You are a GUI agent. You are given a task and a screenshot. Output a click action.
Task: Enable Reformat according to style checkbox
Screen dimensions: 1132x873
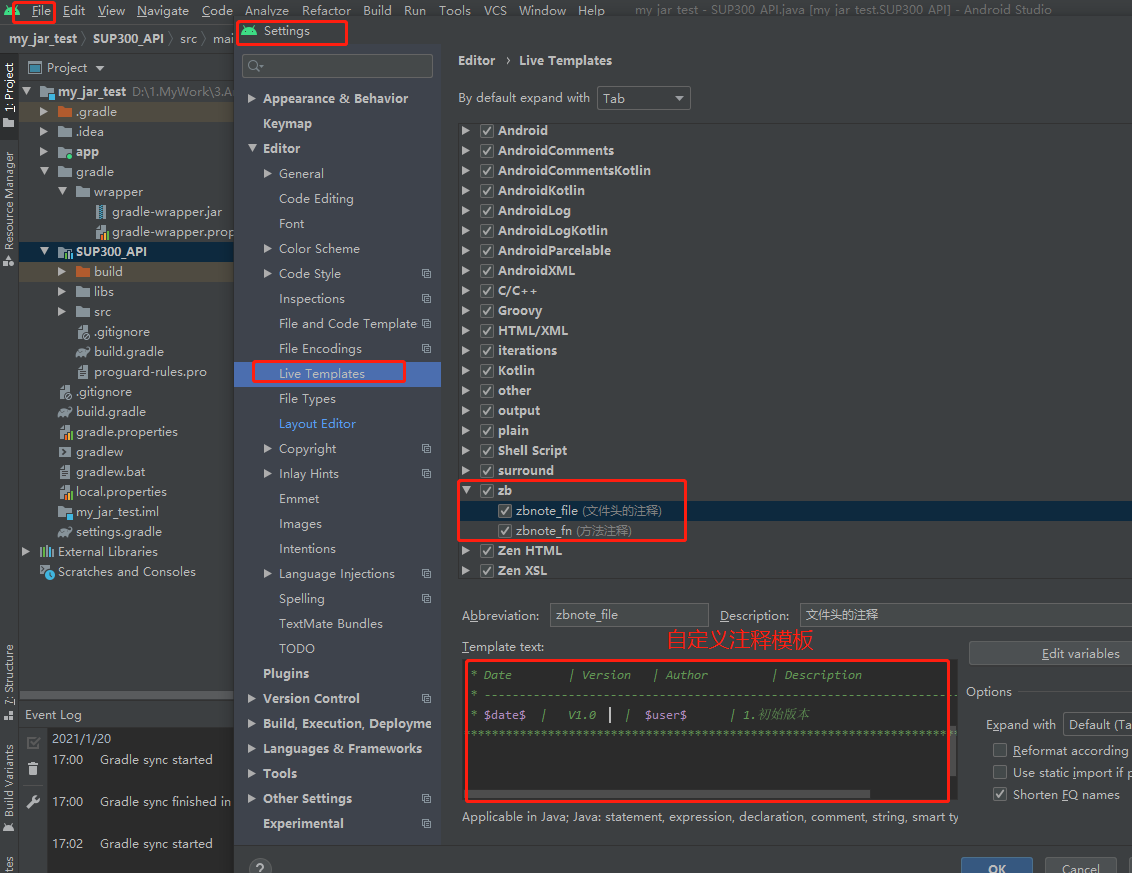1000,750
